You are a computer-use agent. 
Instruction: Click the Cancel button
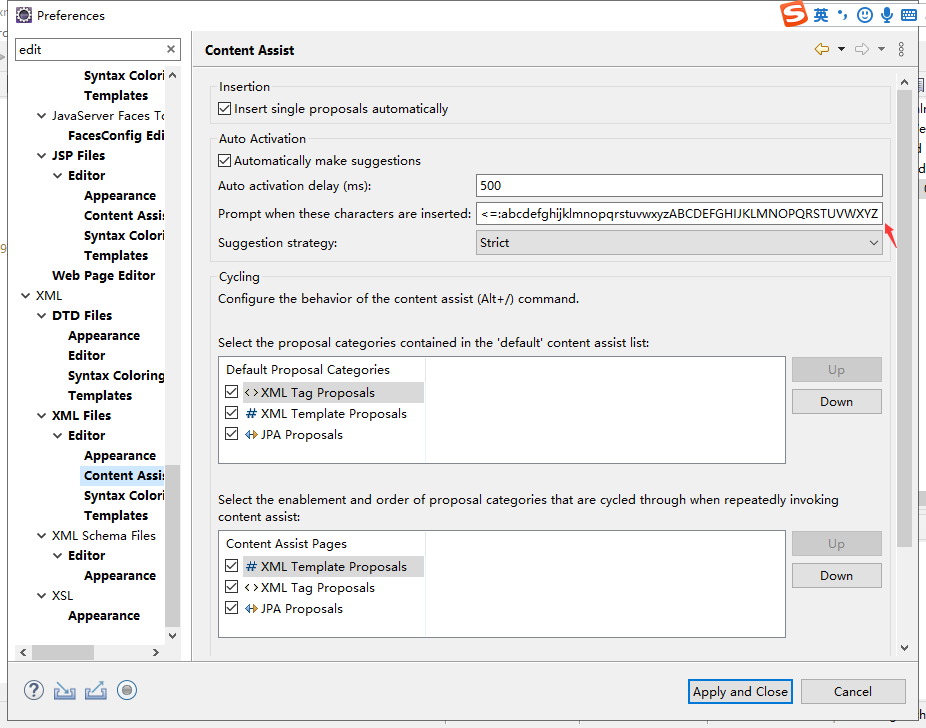pos(852,691)
